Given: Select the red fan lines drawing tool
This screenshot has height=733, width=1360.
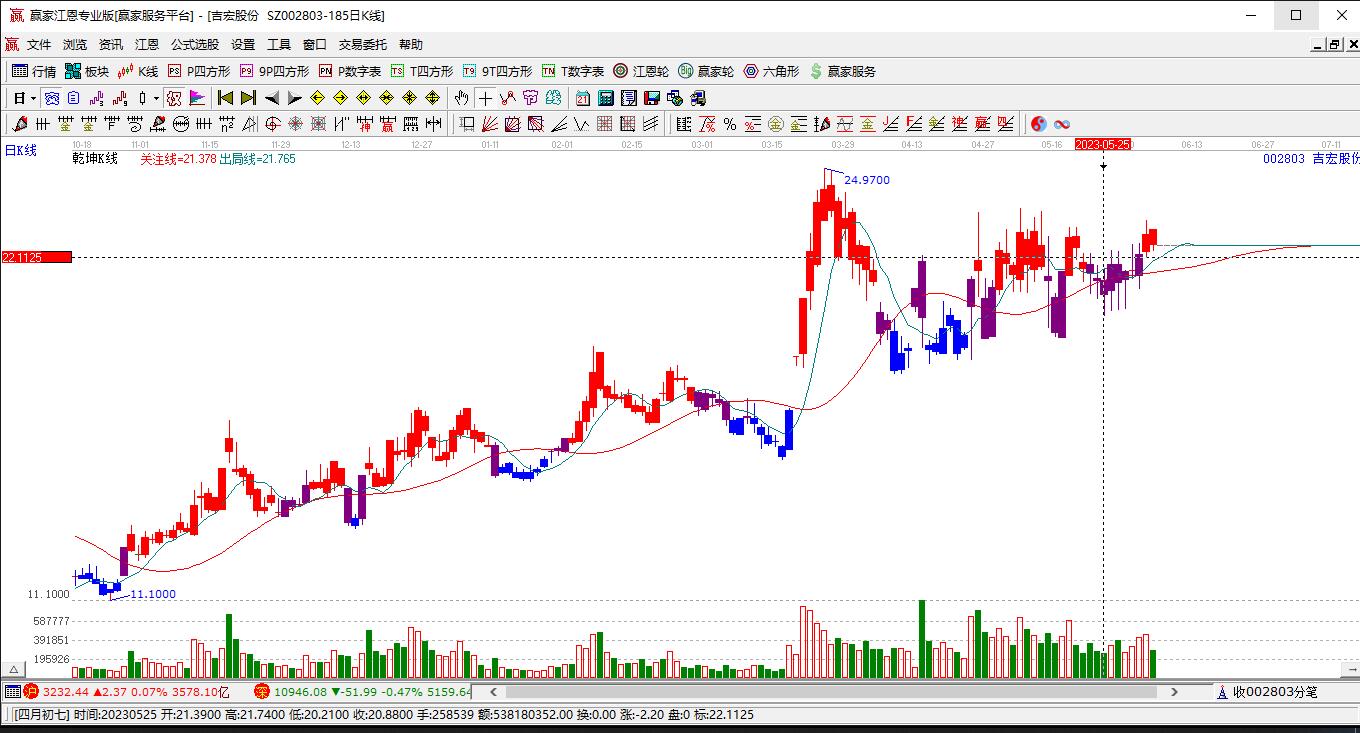Looking at the screenshot, I should 490,124.
